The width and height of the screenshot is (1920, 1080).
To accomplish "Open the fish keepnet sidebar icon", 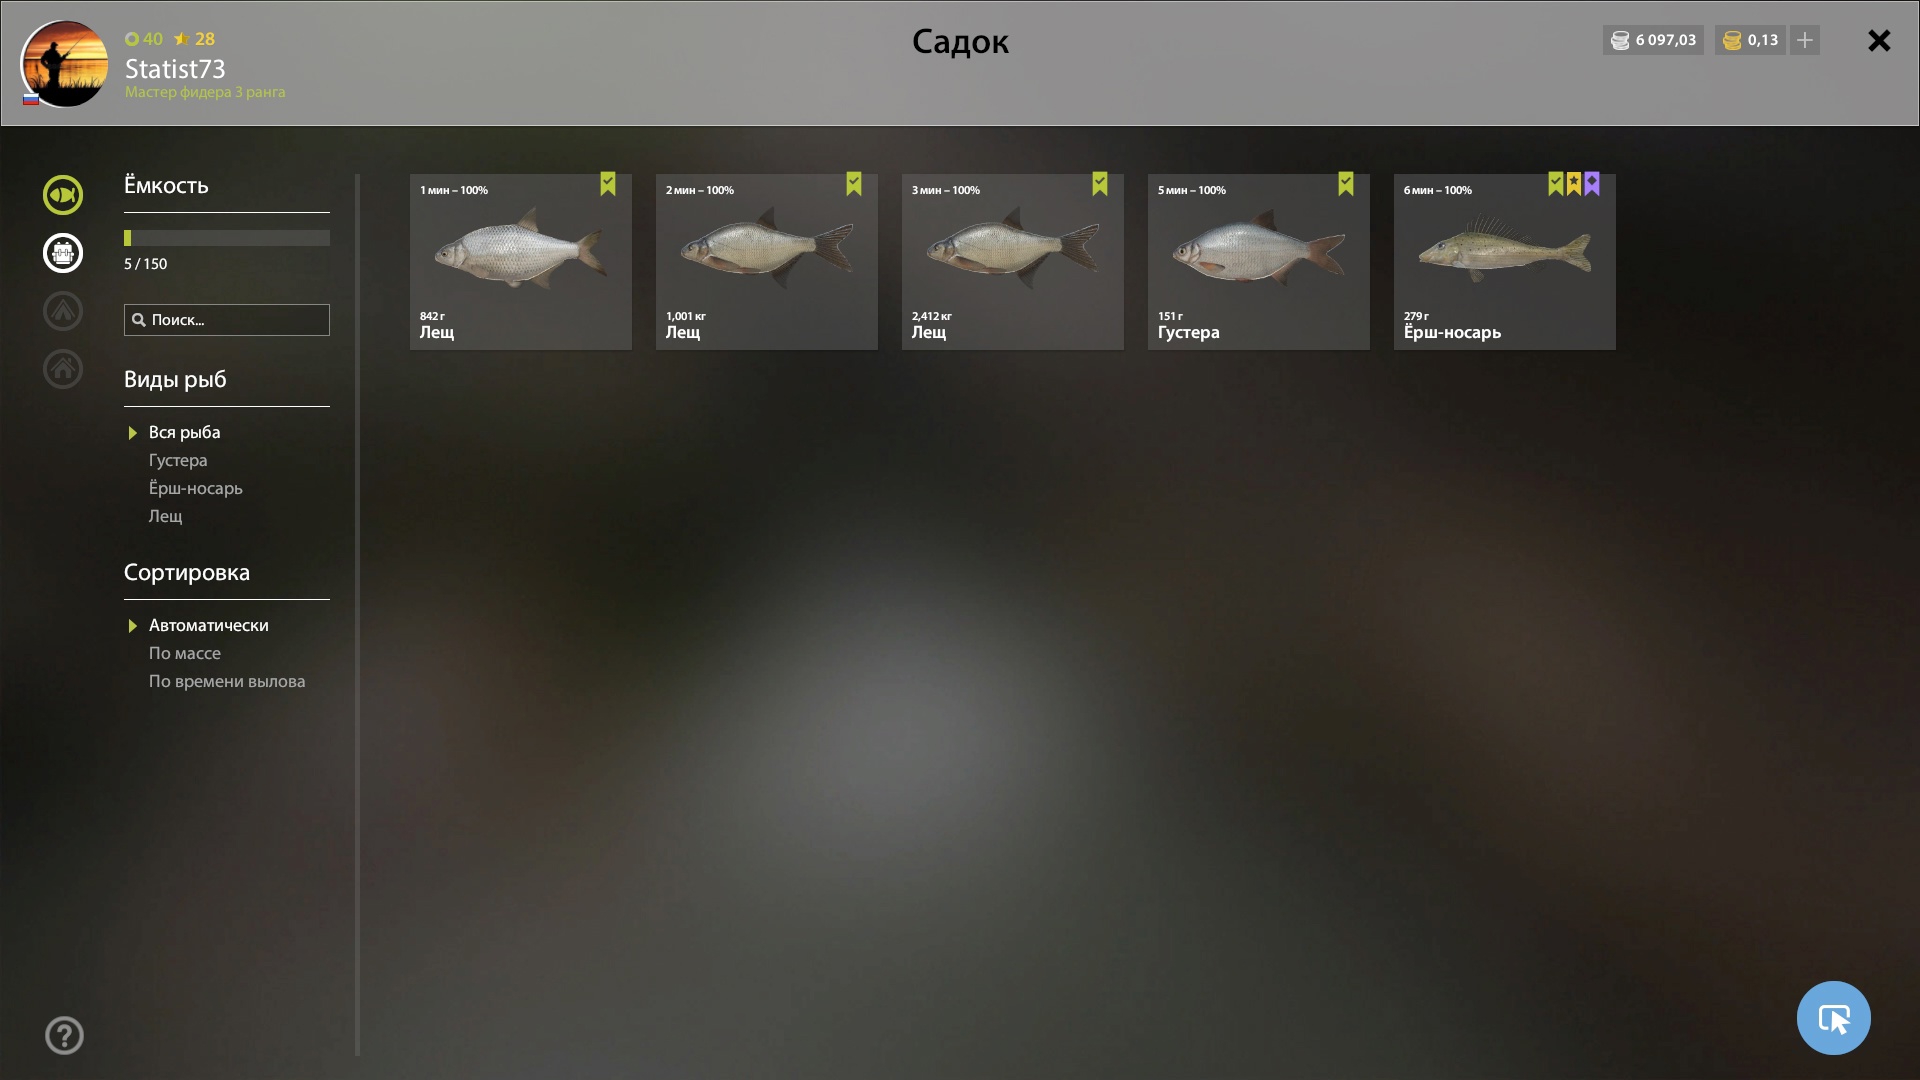I will (x=62, y=195).
